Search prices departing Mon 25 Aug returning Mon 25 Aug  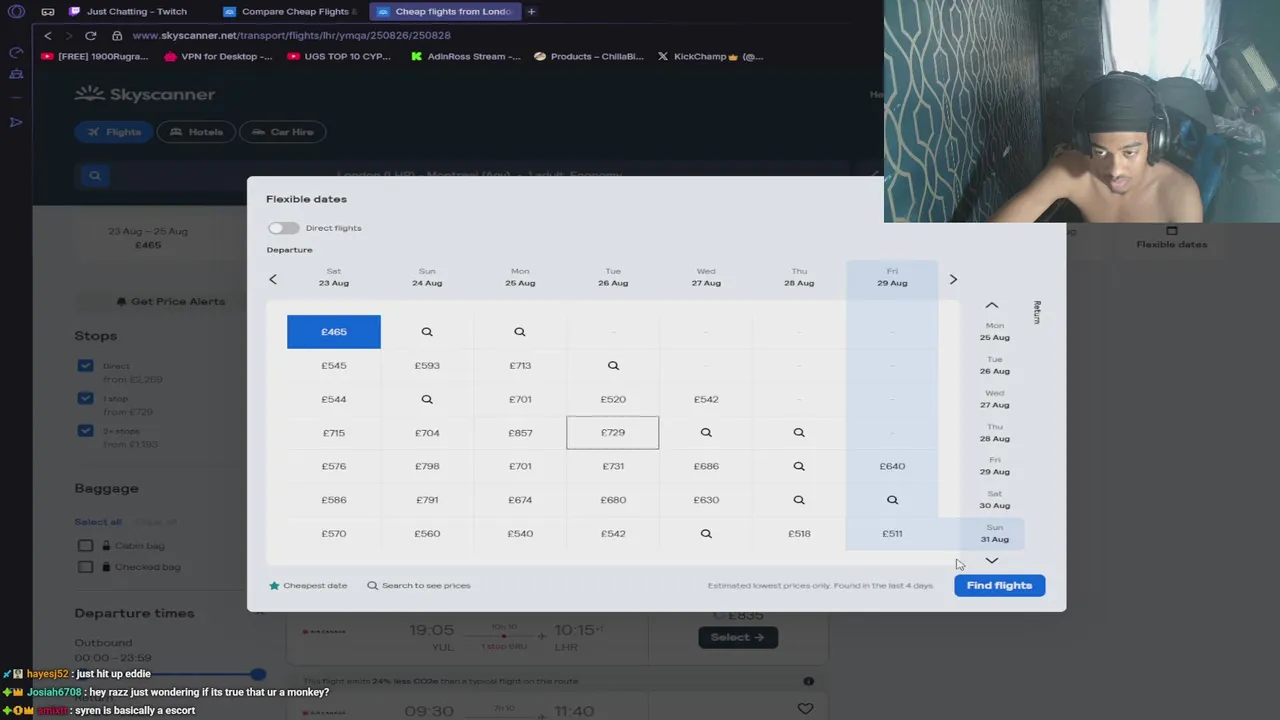point(520,332)
